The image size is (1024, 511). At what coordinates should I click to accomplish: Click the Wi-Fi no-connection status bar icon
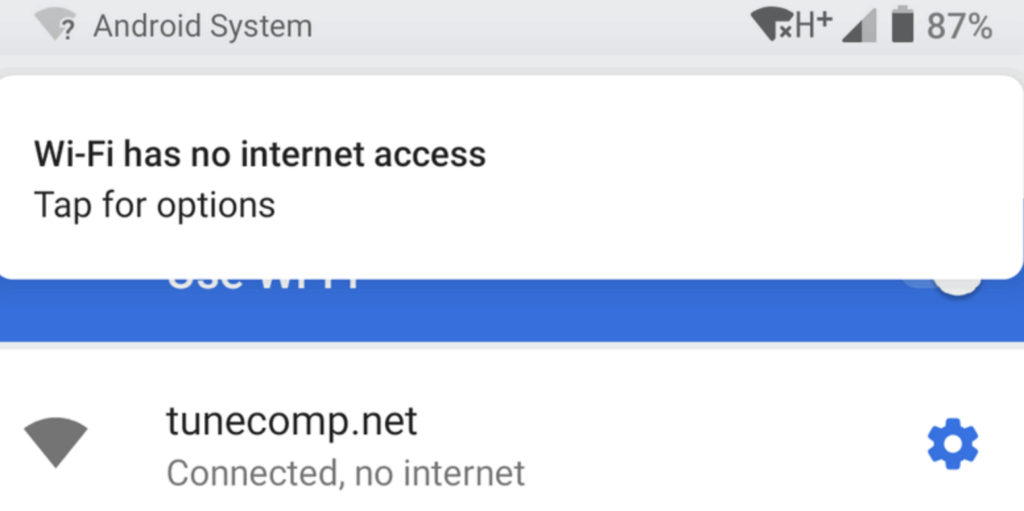772,24
